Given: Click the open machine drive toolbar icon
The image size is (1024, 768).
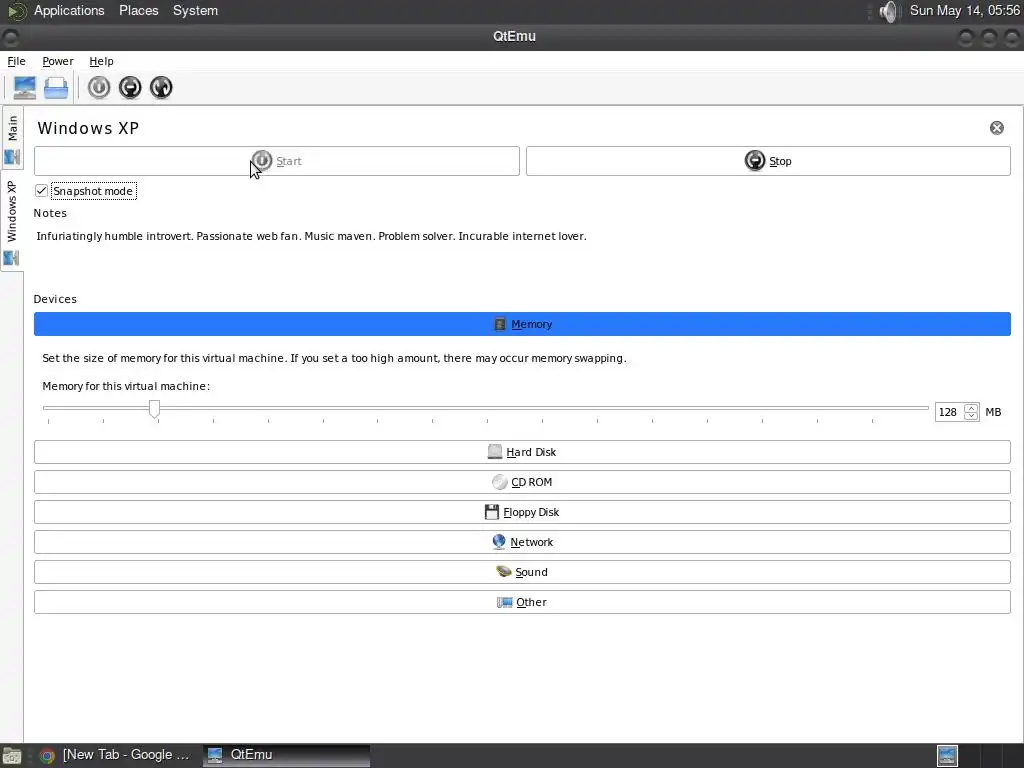Looking at the screenshot, I should pos(56,88).
